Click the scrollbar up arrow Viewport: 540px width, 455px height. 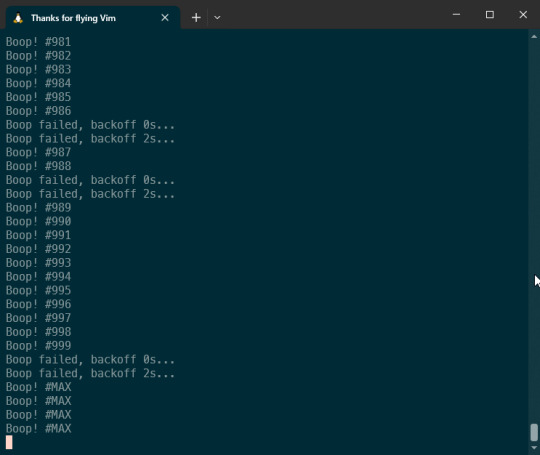[534, 37]
